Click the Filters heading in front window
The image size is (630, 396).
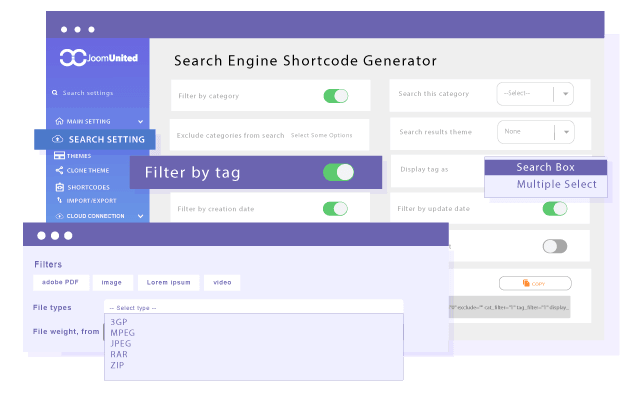(x=48, y=264)
